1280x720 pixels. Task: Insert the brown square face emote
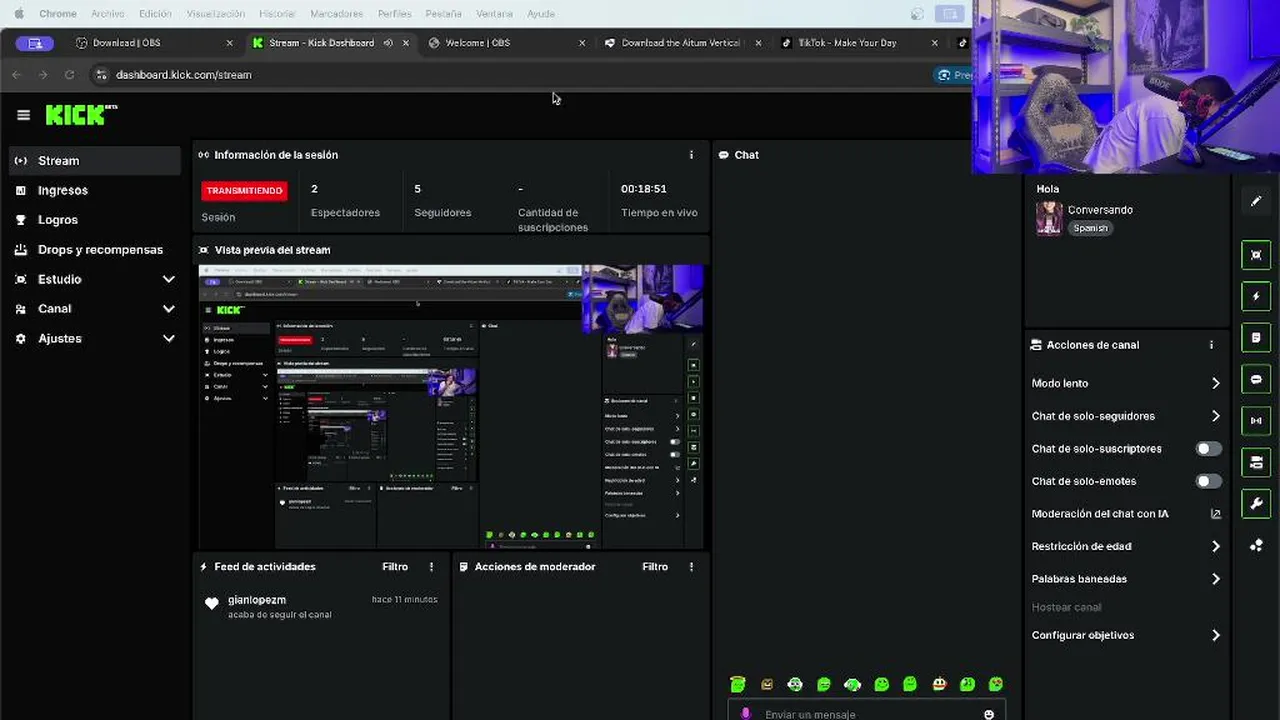click(767, 685)
